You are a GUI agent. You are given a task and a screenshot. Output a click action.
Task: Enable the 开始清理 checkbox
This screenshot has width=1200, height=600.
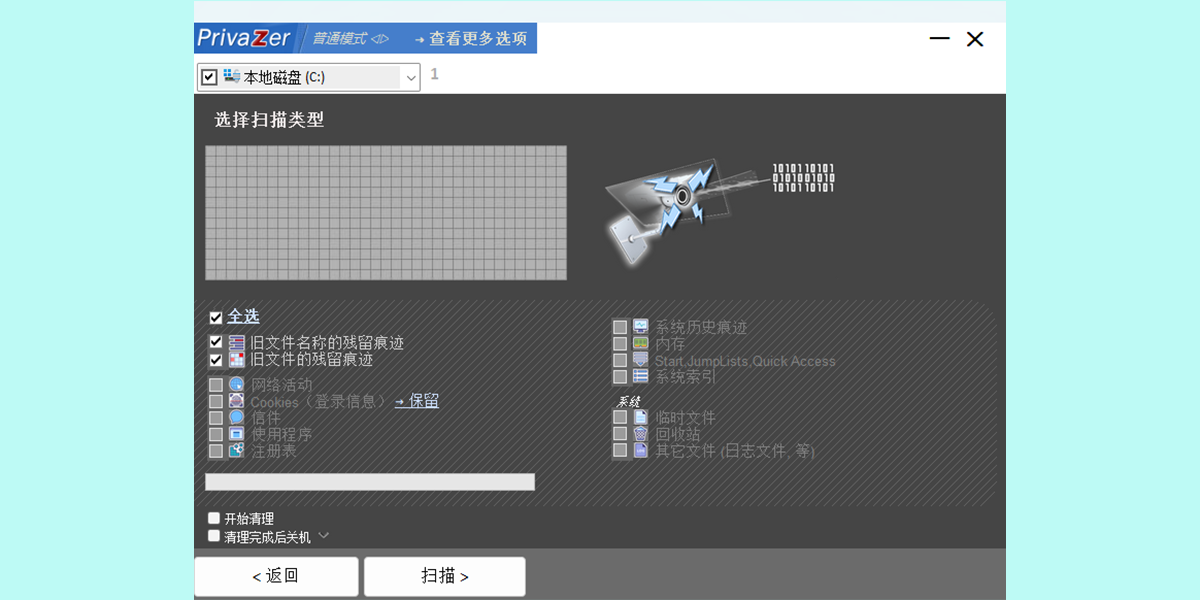213,517
